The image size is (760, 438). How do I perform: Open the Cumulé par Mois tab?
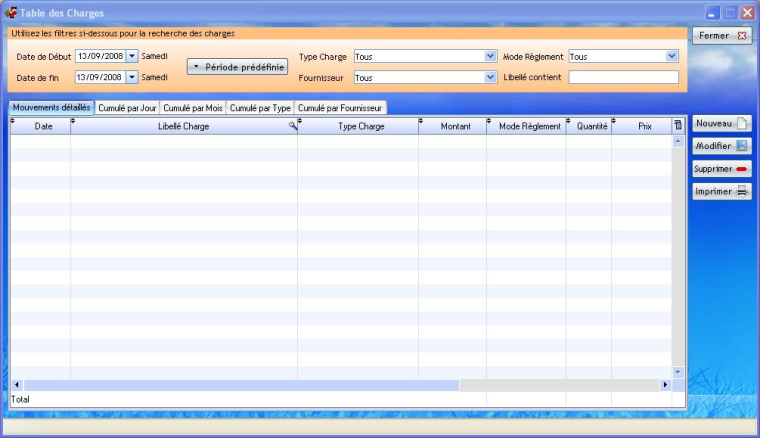click(x=193, y=108)
